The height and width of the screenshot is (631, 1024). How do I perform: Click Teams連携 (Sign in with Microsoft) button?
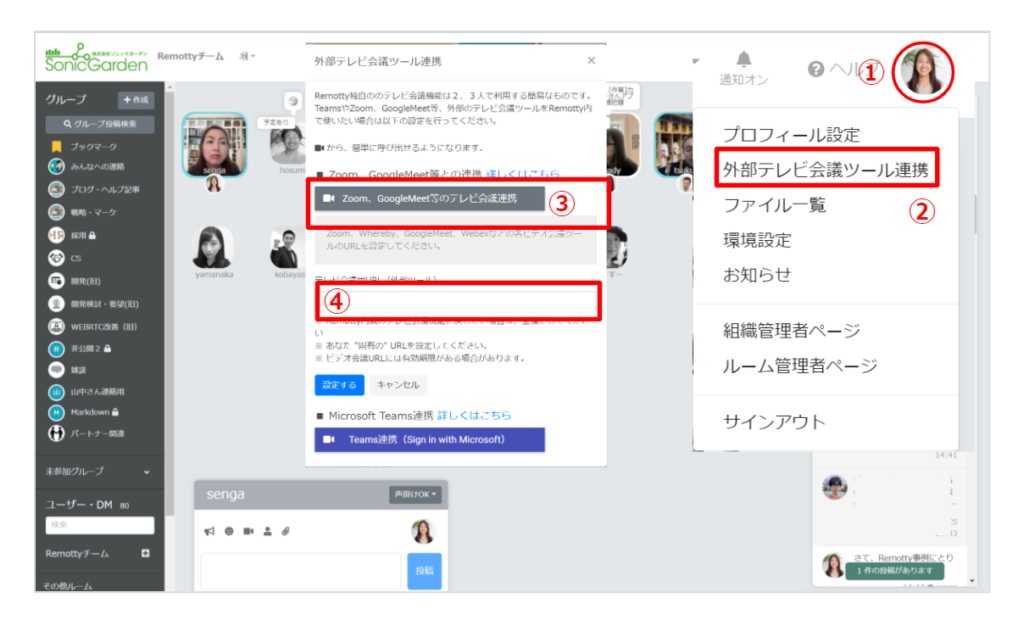[x=430, y=440]
